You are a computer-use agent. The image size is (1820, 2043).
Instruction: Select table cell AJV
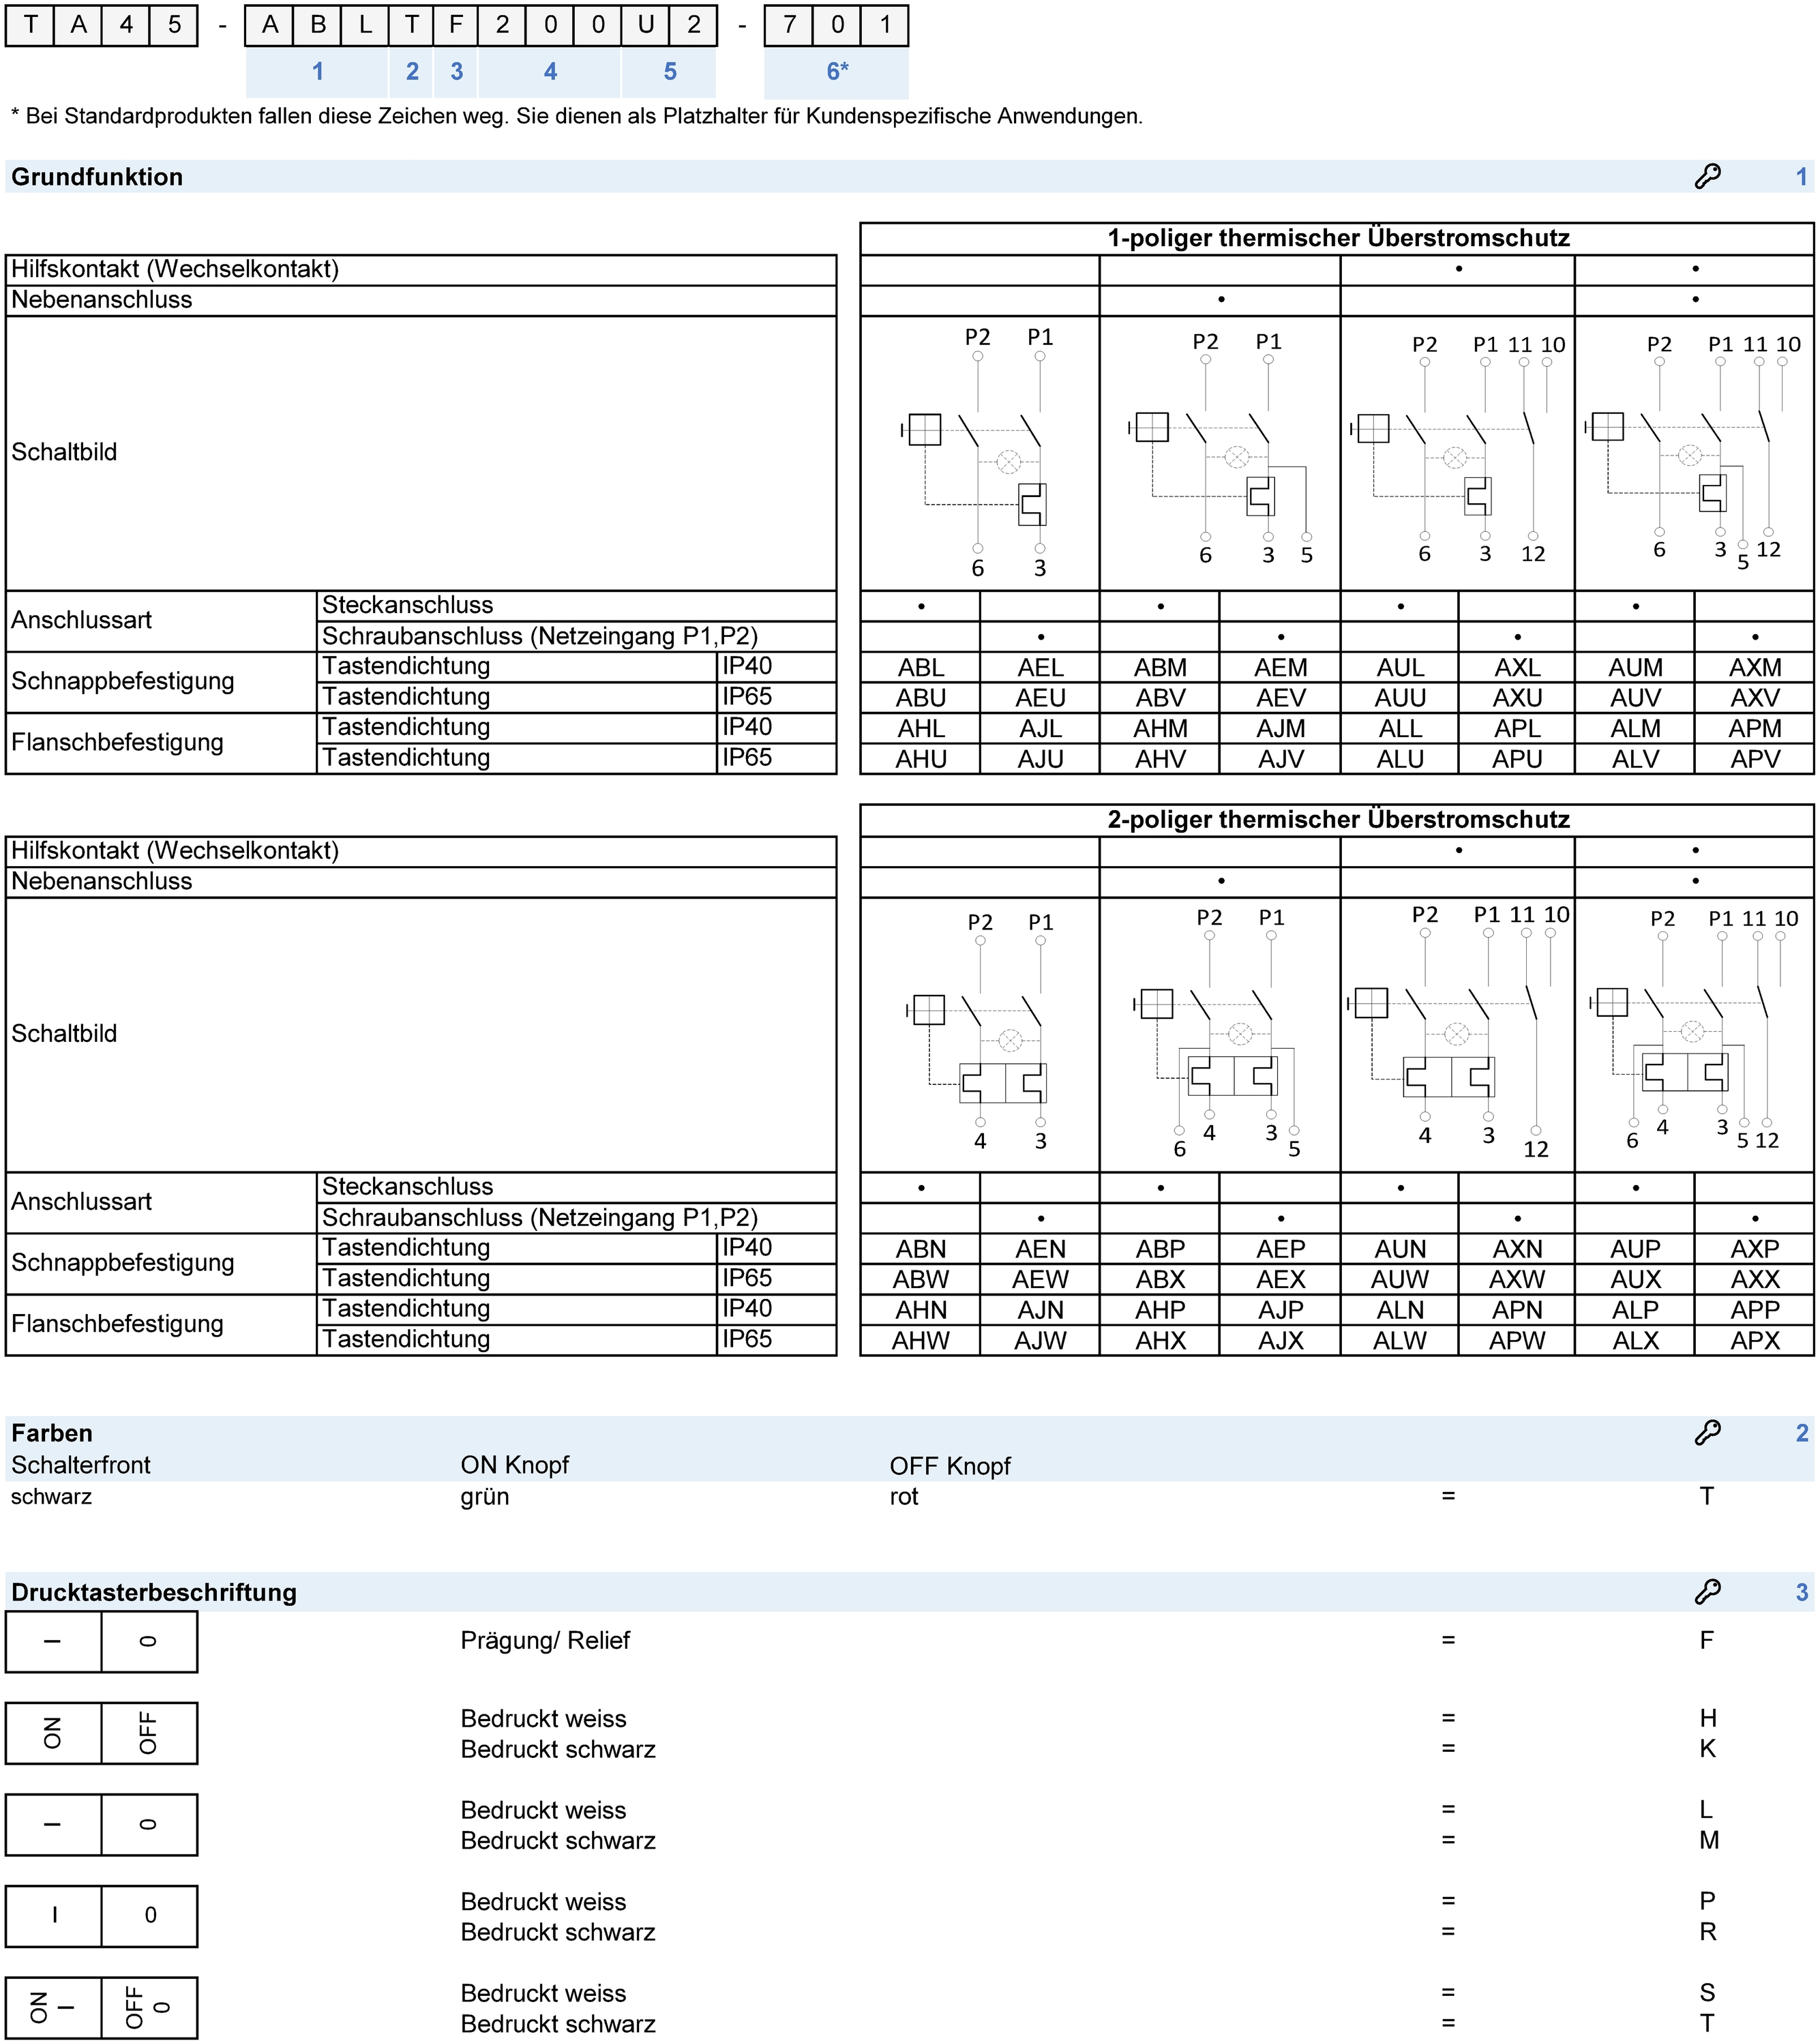pos(1280,759)
